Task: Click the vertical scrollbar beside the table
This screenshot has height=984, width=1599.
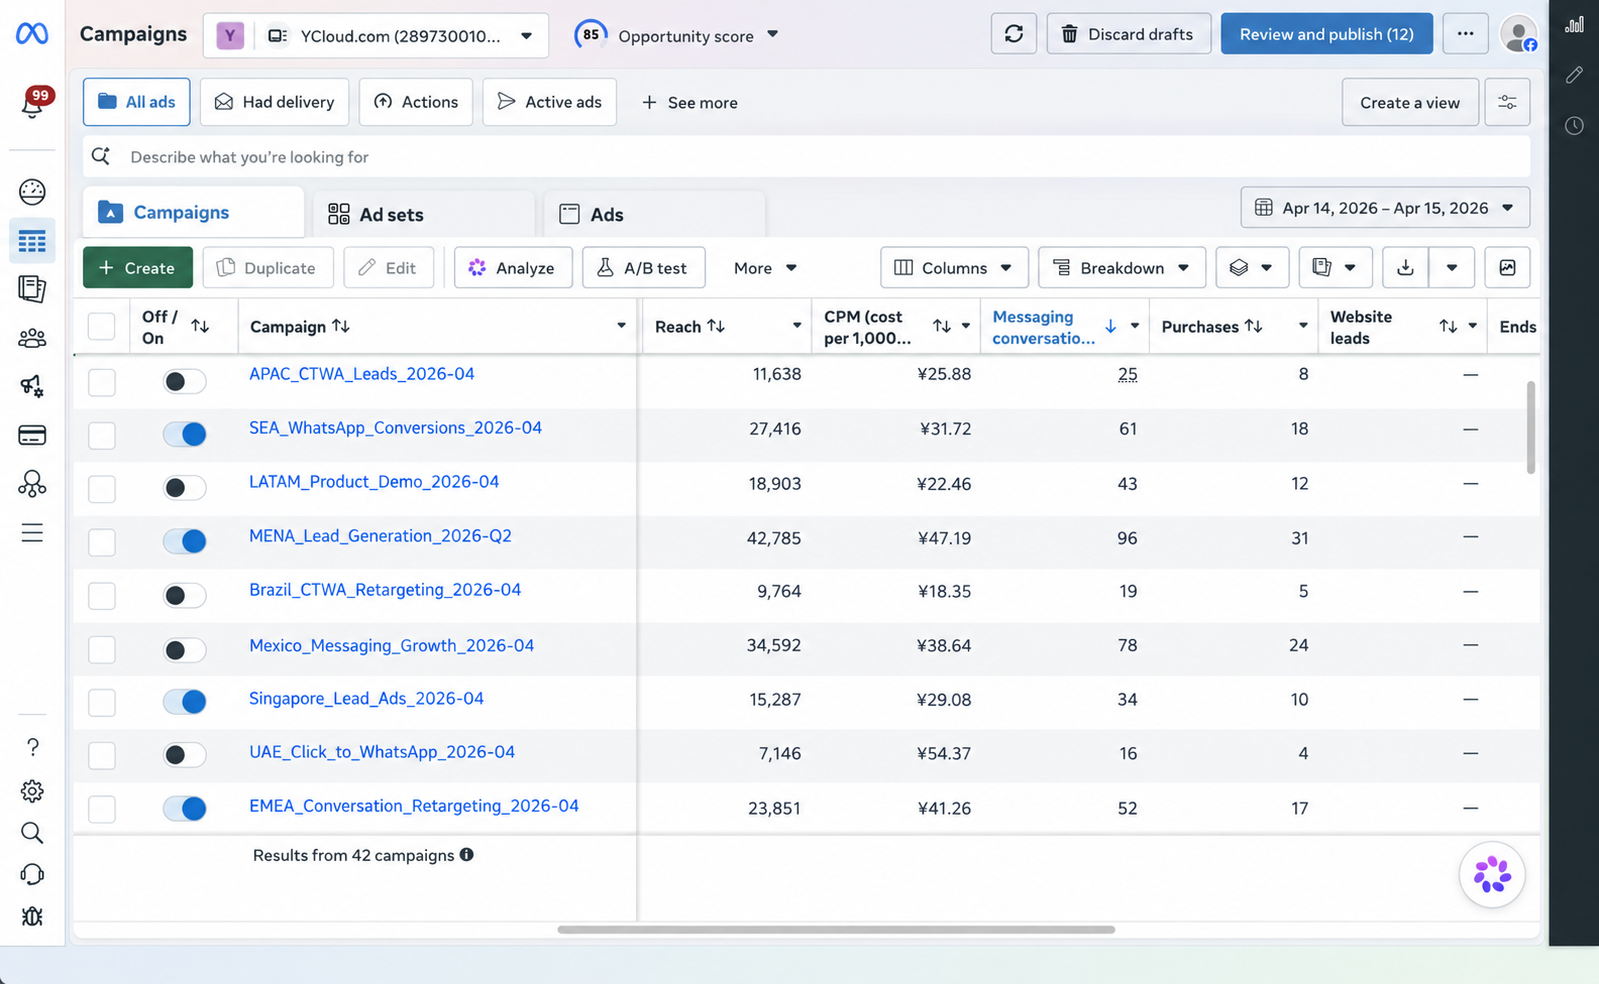Action: (x=1530, y=427)
